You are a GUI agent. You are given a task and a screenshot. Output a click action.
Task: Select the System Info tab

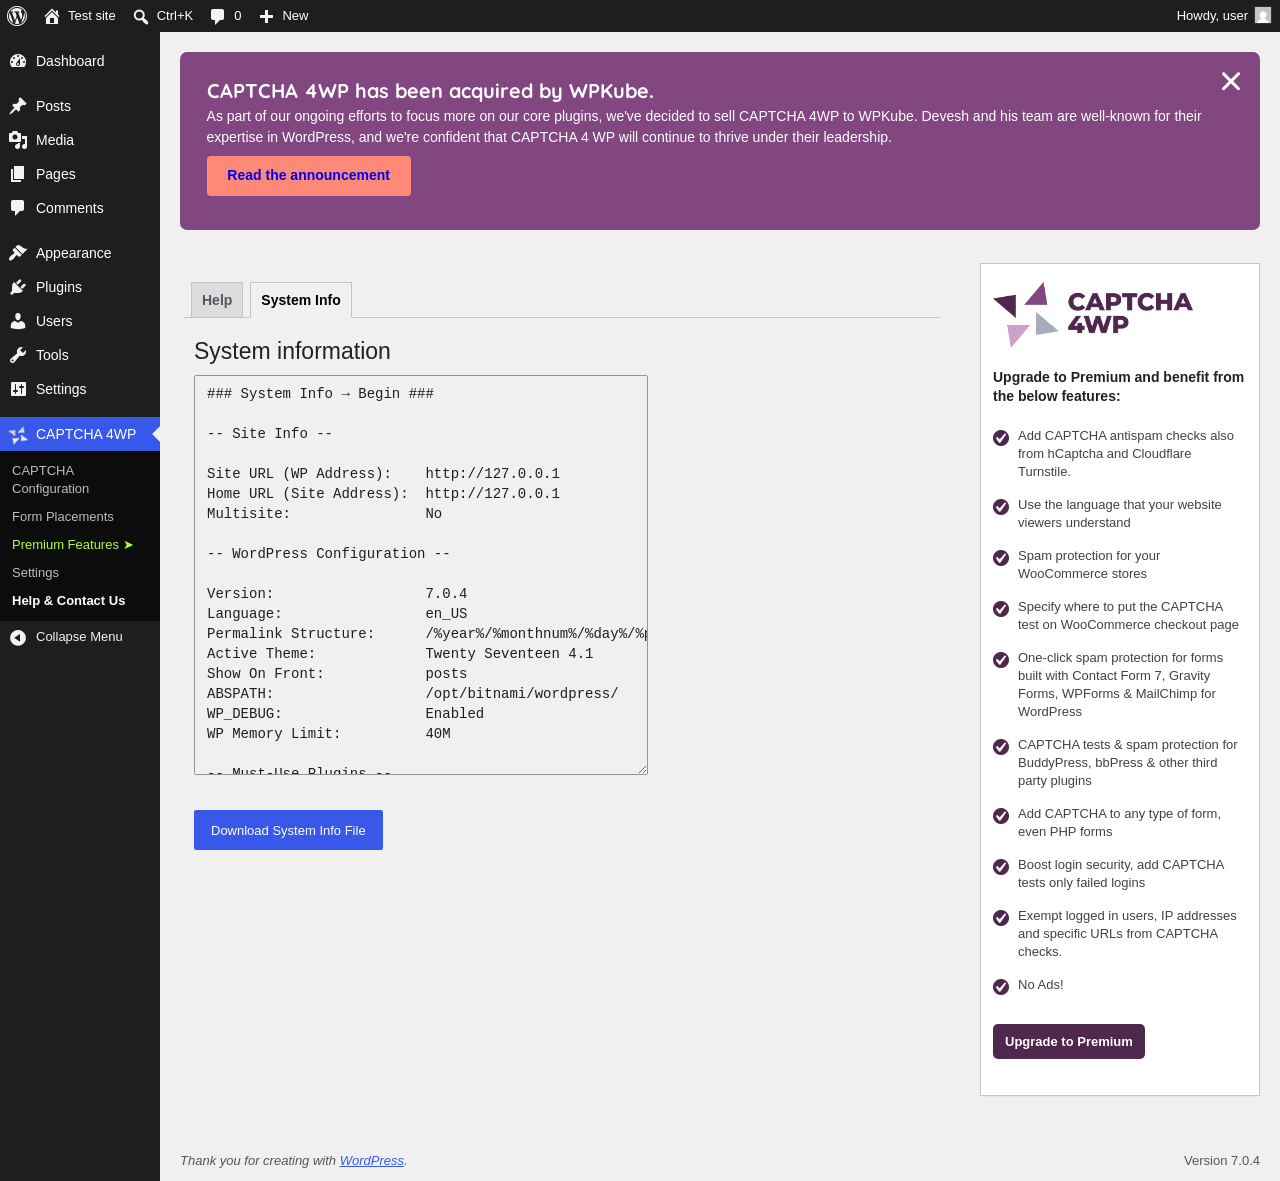click(x=301, y=300)
